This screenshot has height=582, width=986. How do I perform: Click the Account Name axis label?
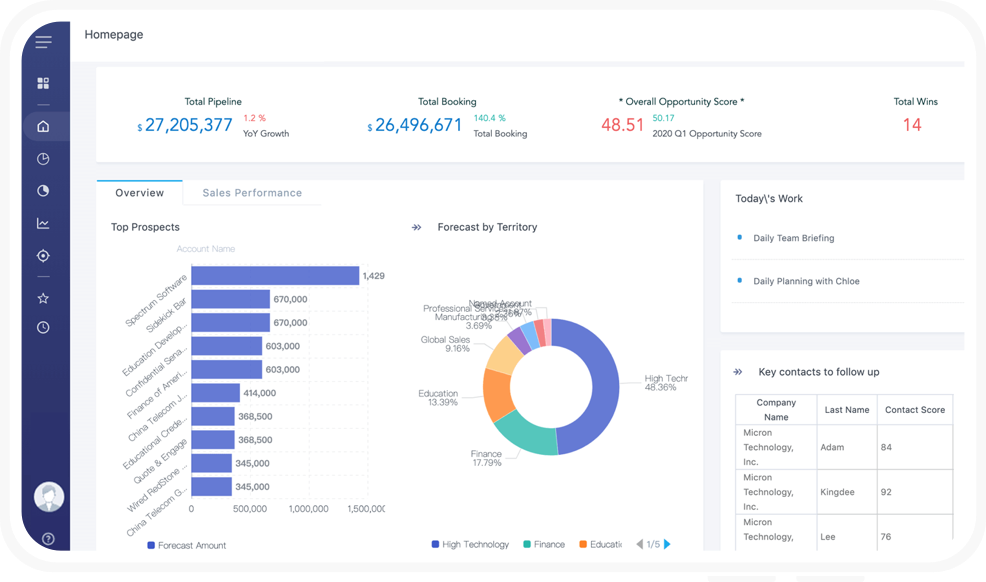point(206,249)
